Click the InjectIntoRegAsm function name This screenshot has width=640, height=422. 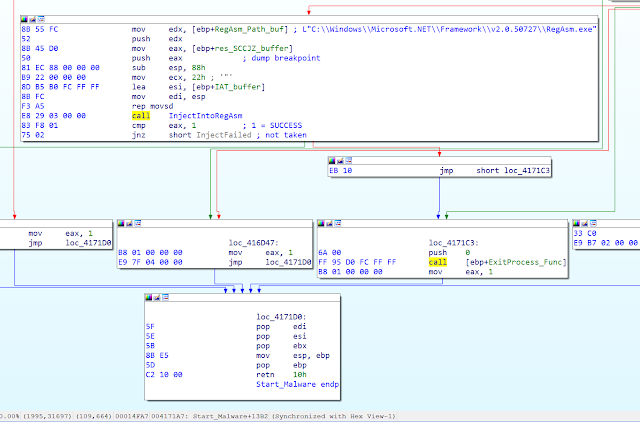click(x=205, y=116)
